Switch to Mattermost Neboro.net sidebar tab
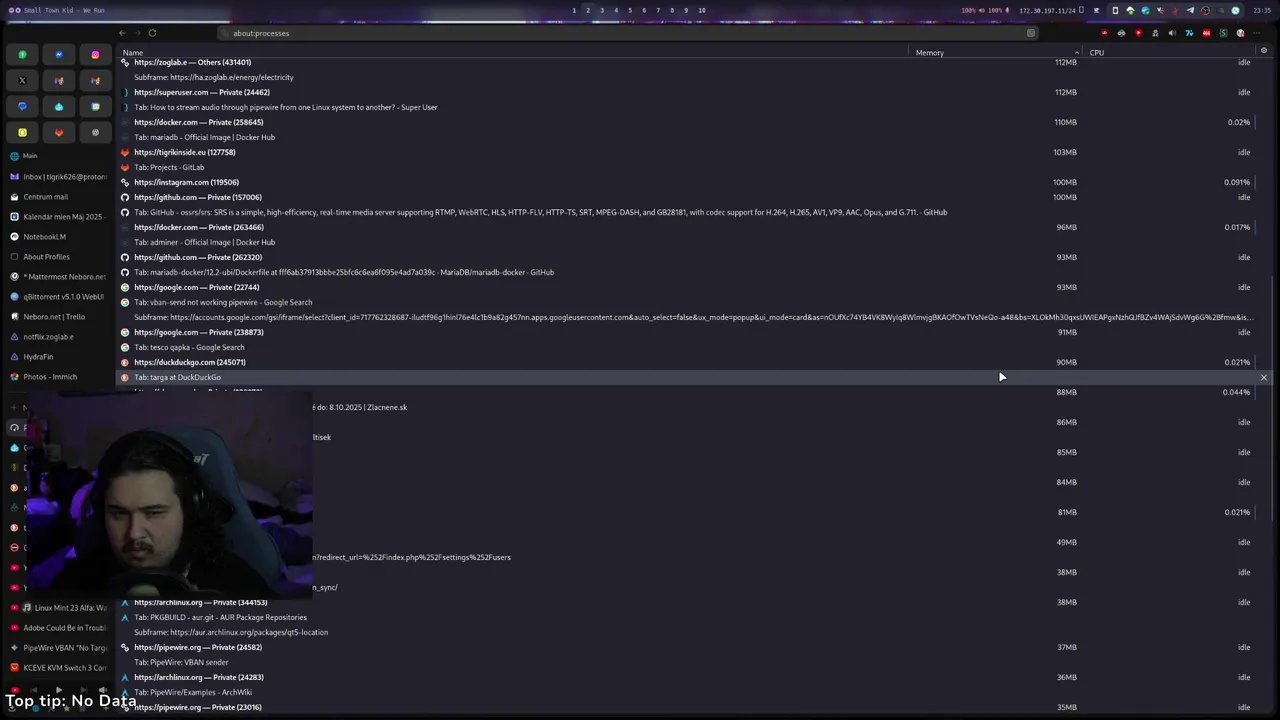Screen dimensions: 1280x720 click(58, 276)
